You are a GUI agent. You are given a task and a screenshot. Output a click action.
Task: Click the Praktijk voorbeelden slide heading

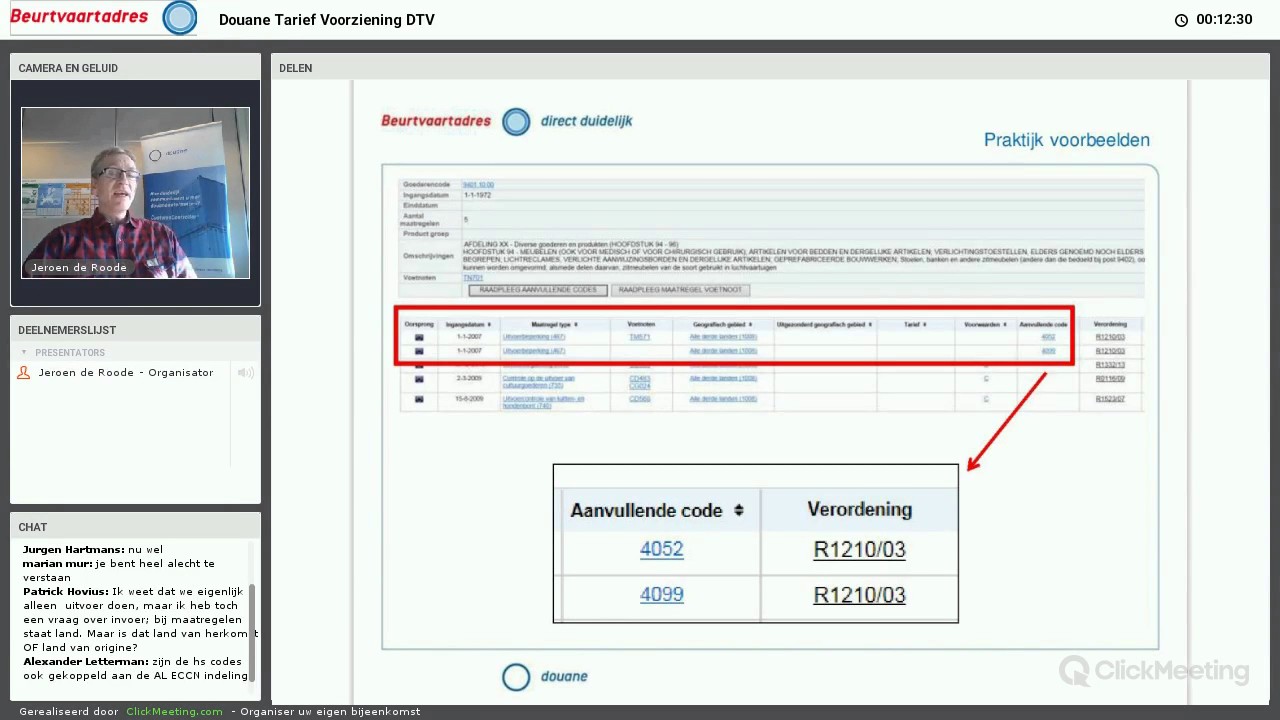point(1067,140)
